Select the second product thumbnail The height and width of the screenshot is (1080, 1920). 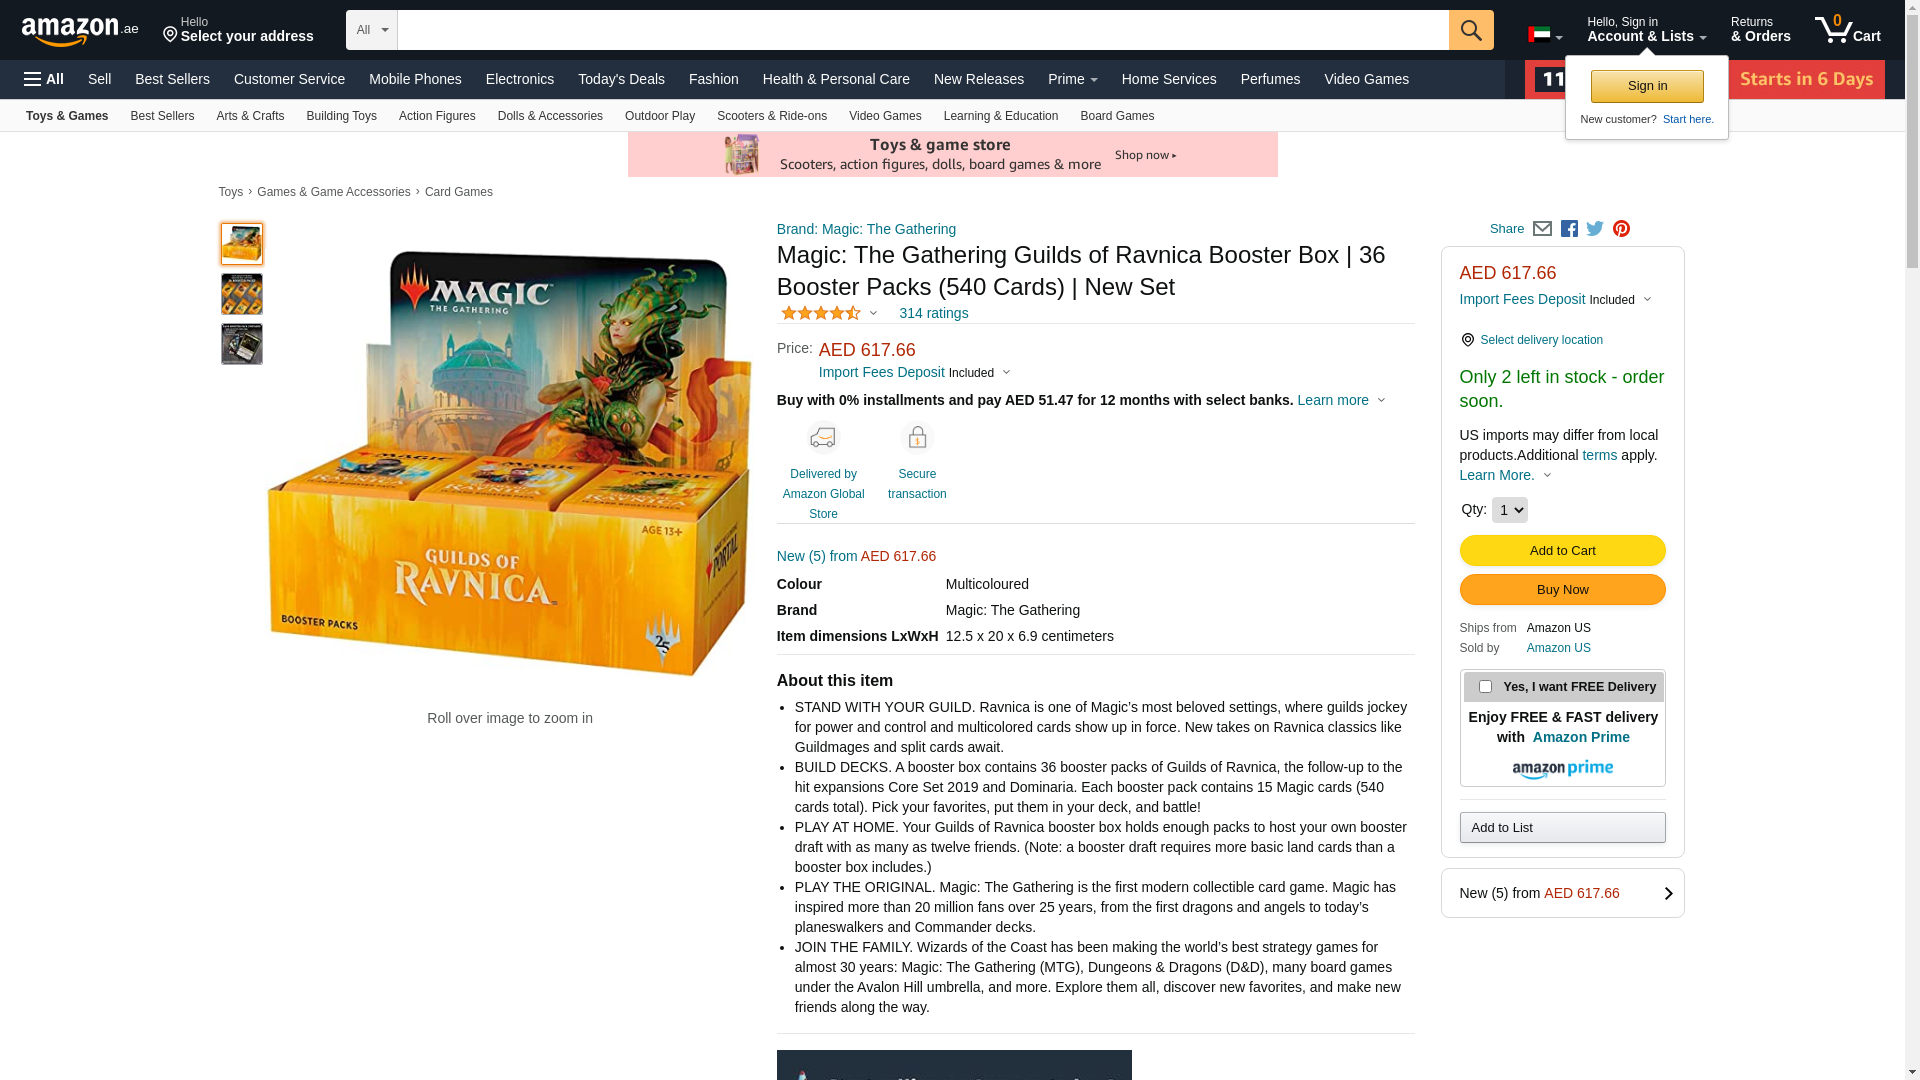click(242, 294)
